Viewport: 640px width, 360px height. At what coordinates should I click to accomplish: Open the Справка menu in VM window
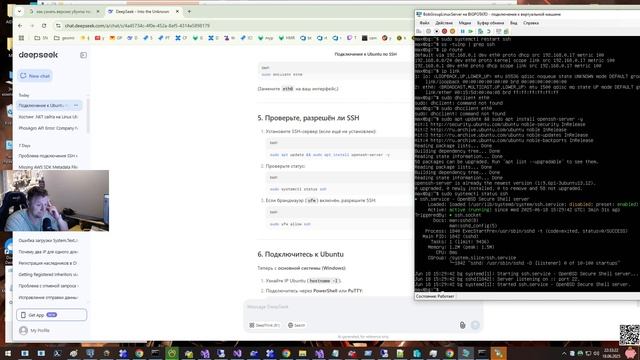coord(531,23)
